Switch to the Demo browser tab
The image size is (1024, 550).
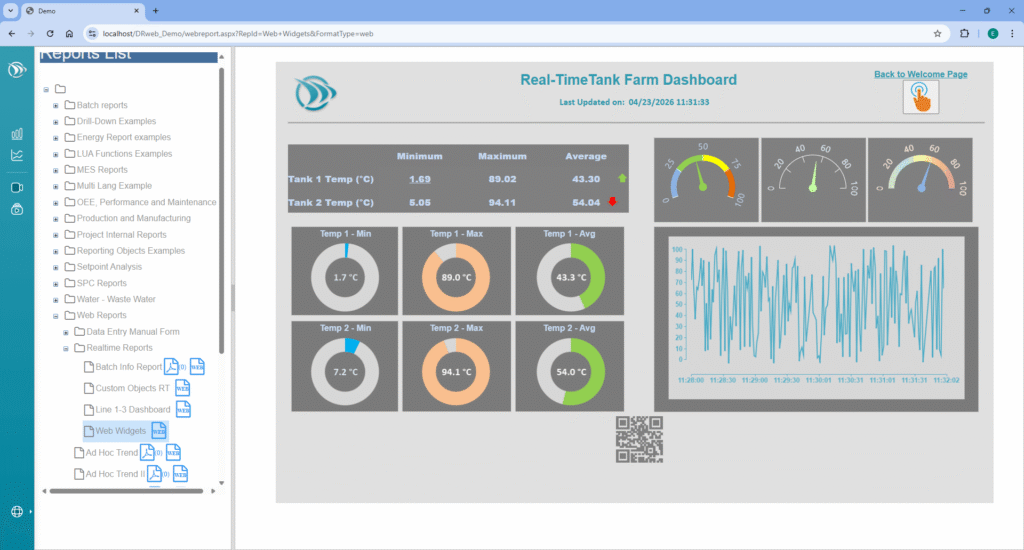pyautogui.click(x=82, y=11)
